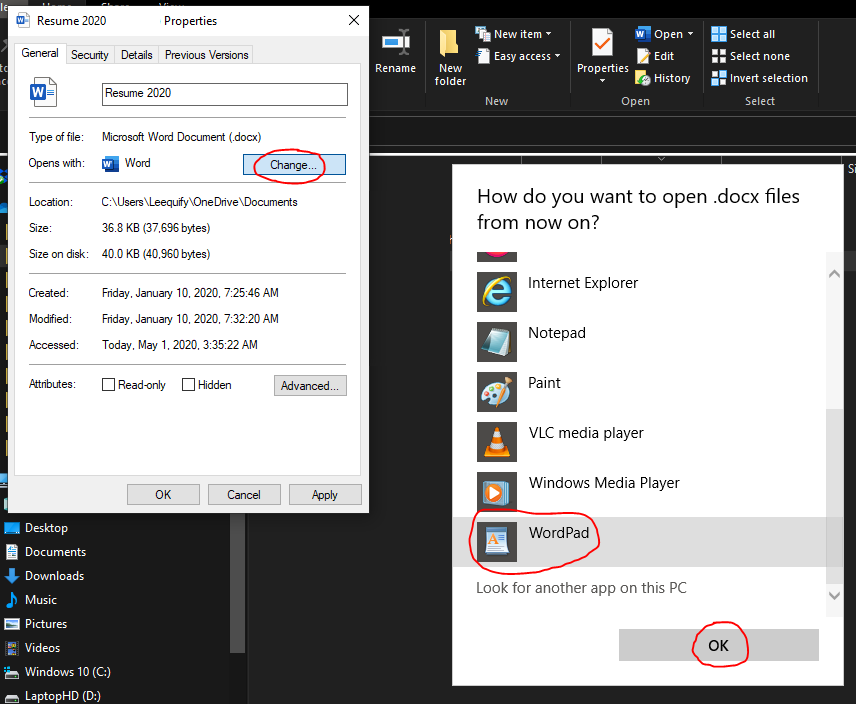
Task: Click 'Microsoft Word Document (.docx)' file type text
Action: point(181,136)
